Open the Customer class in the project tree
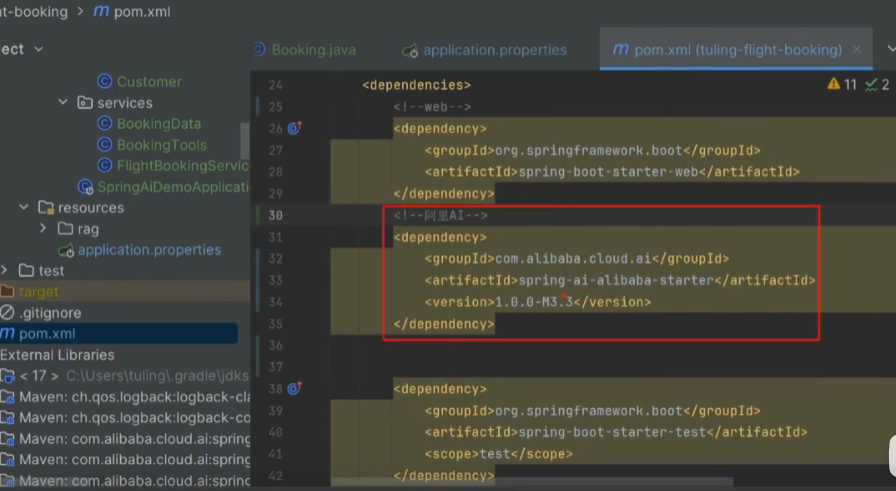Image resolution: width=896 pixels, height=491 pixels. coord(149,82)
